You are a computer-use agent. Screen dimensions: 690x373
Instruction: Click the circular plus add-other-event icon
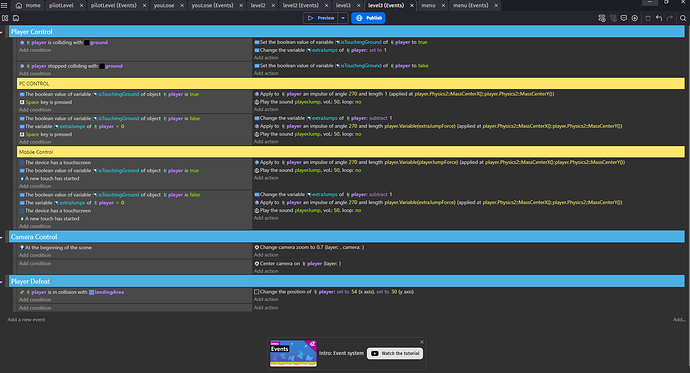[635, 18]
